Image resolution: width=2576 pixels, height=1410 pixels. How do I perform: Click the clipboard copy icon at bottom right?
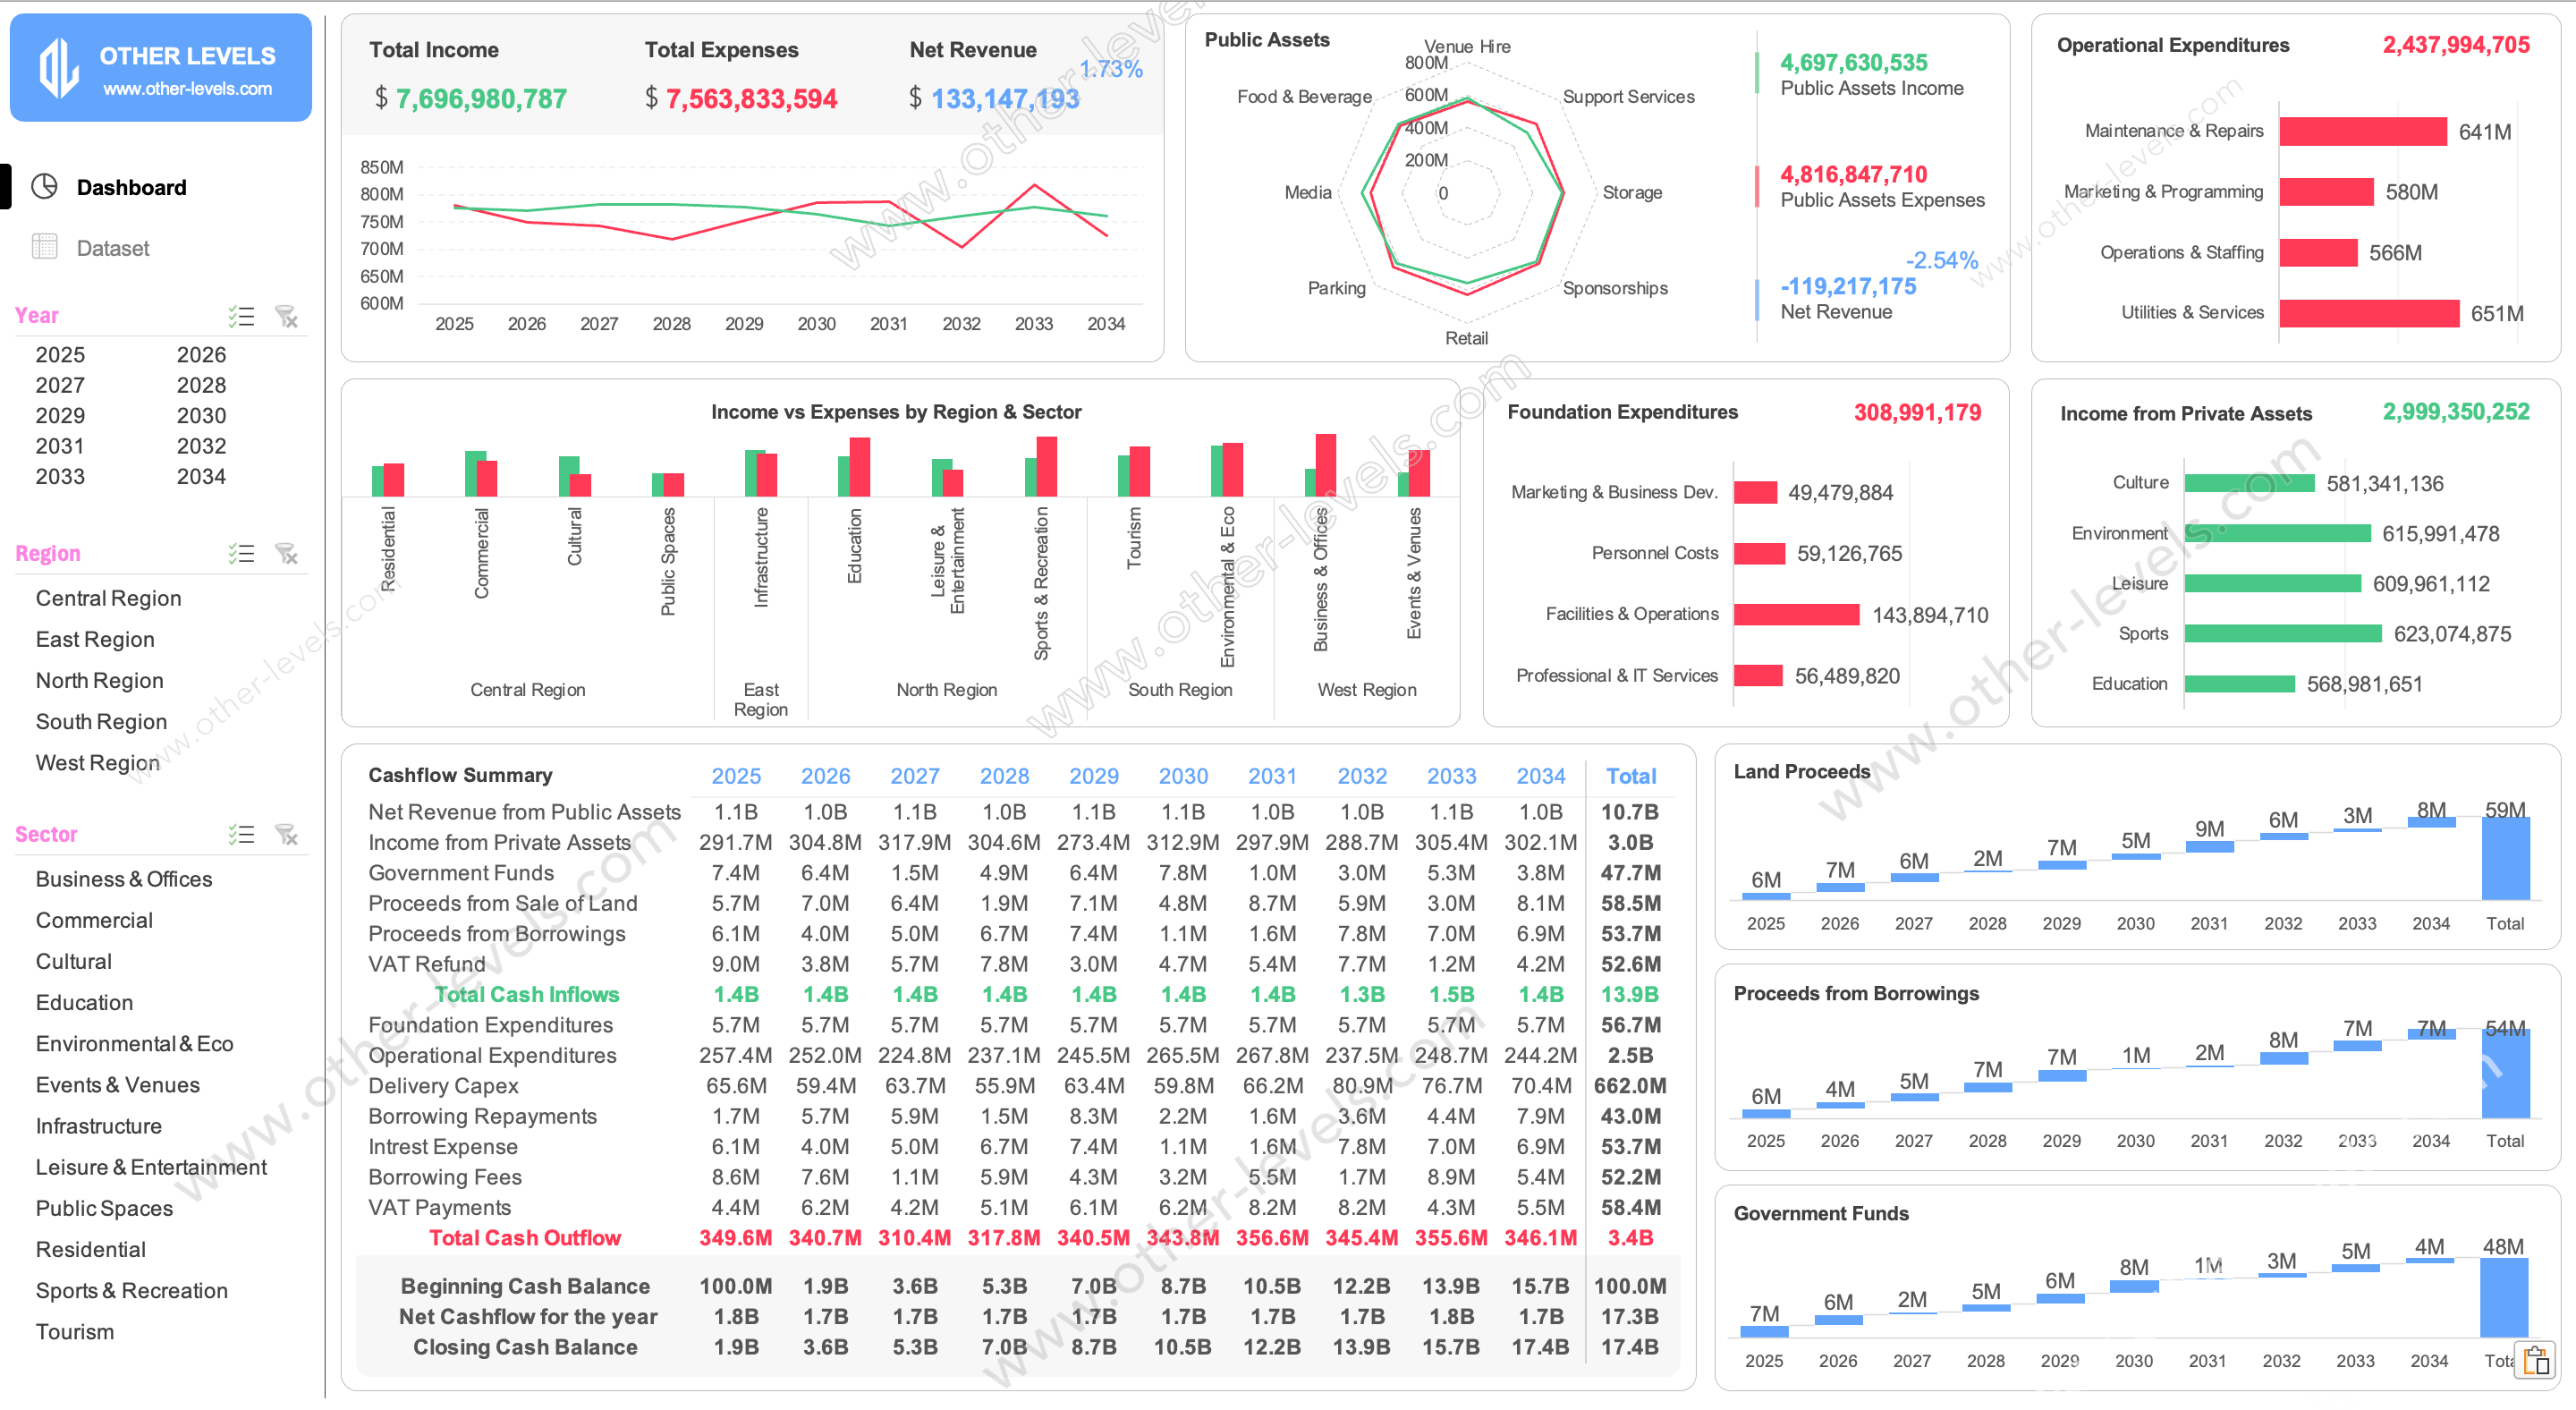click(2536, 1361)
